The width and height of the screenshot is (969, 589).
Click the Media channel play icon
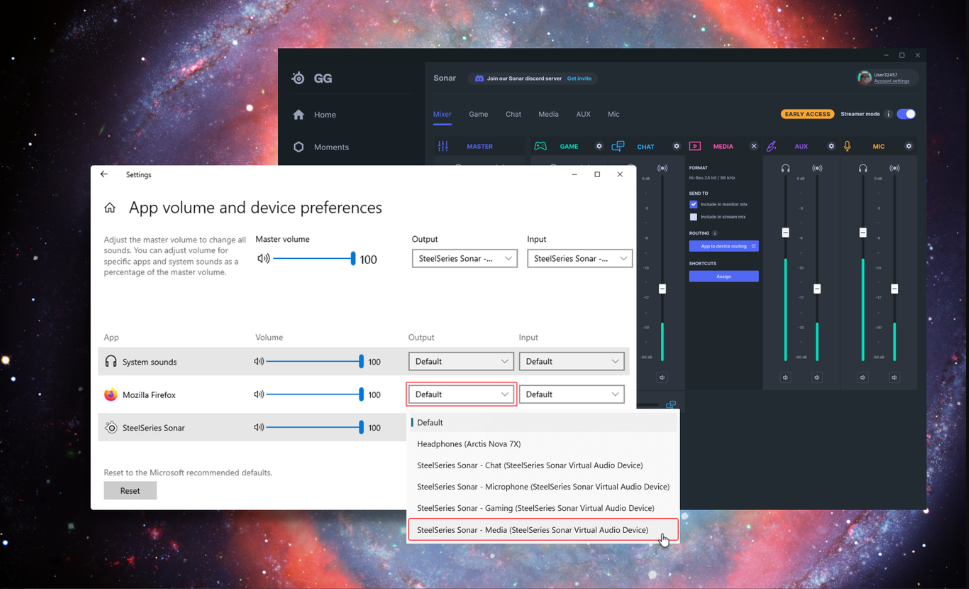(x=695, y=146)
